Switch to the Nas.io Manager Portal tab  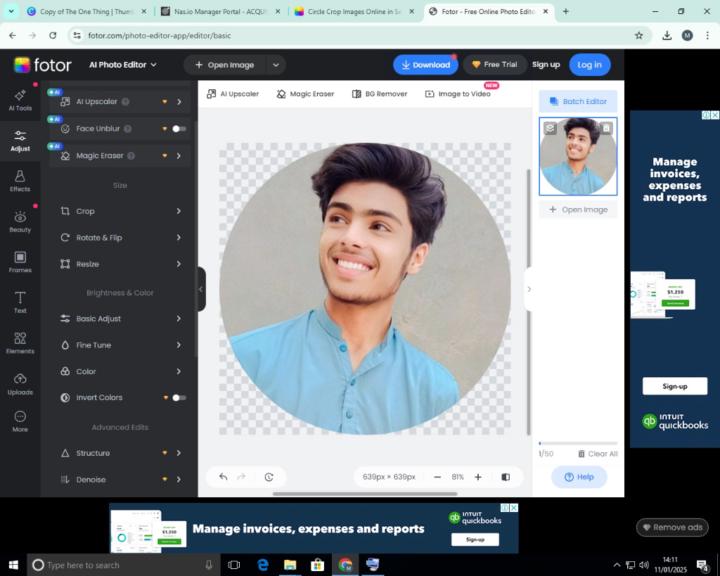click(220, 11)
